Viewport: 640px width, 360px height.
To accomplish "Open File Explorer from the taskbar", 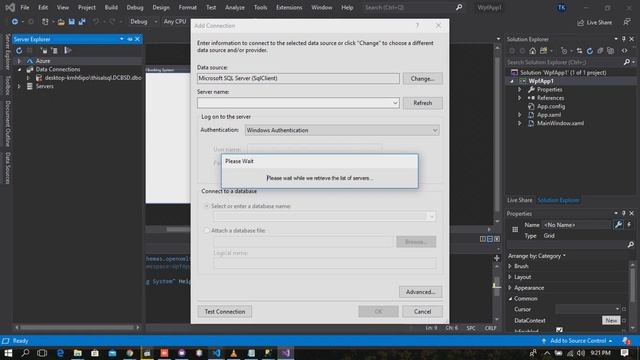I will [78, 353].
